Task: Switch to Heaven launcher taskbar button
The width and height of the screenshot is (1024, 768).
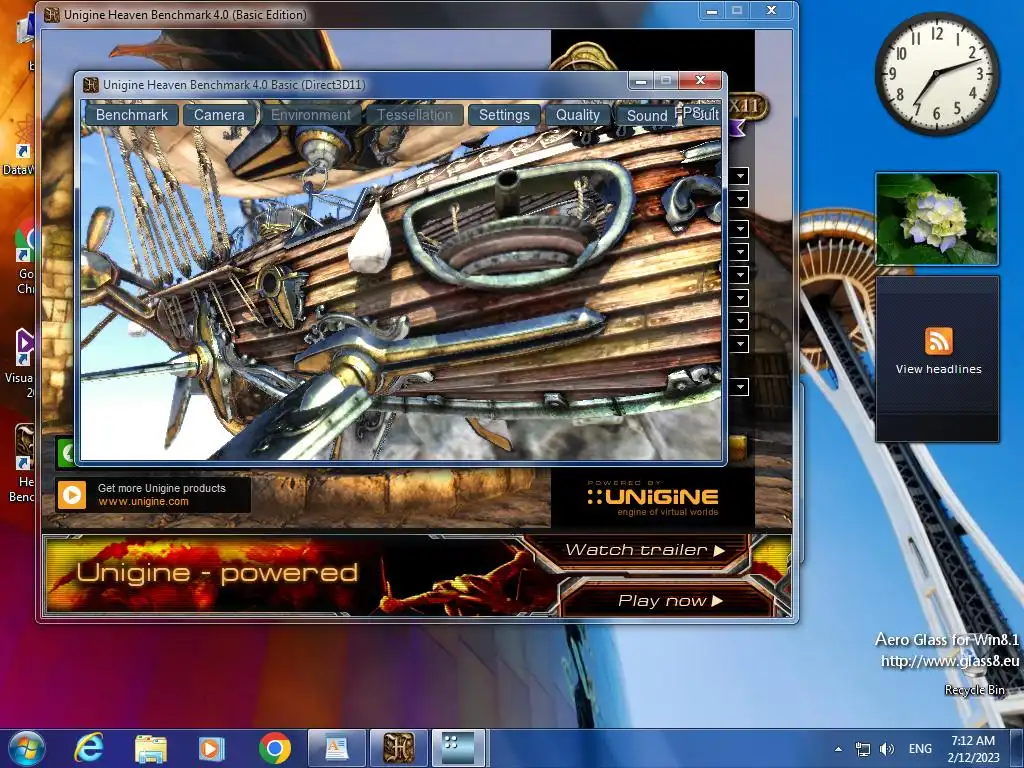Action: [x=398, y=748]
